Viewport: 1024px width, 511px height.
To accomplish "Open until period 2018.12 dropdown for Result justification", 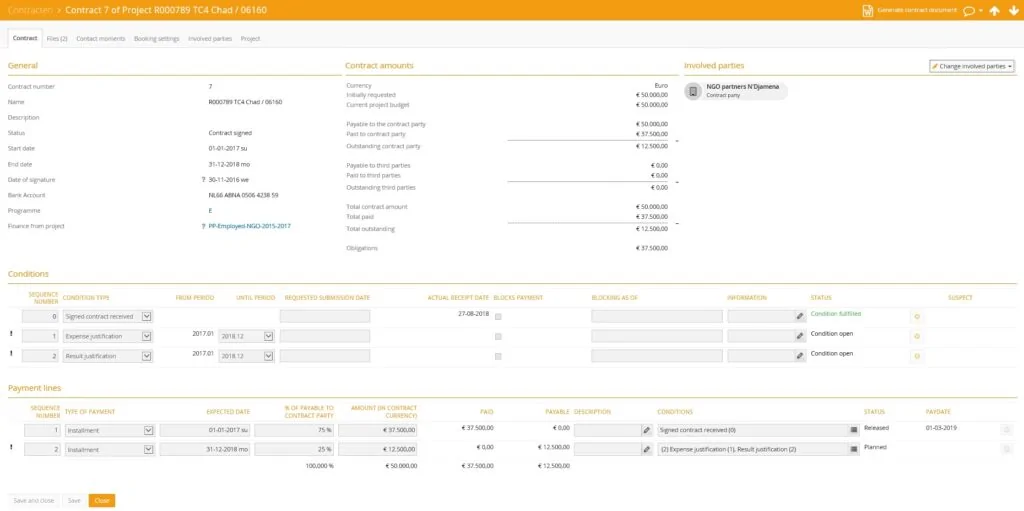I will click(268, 356).
